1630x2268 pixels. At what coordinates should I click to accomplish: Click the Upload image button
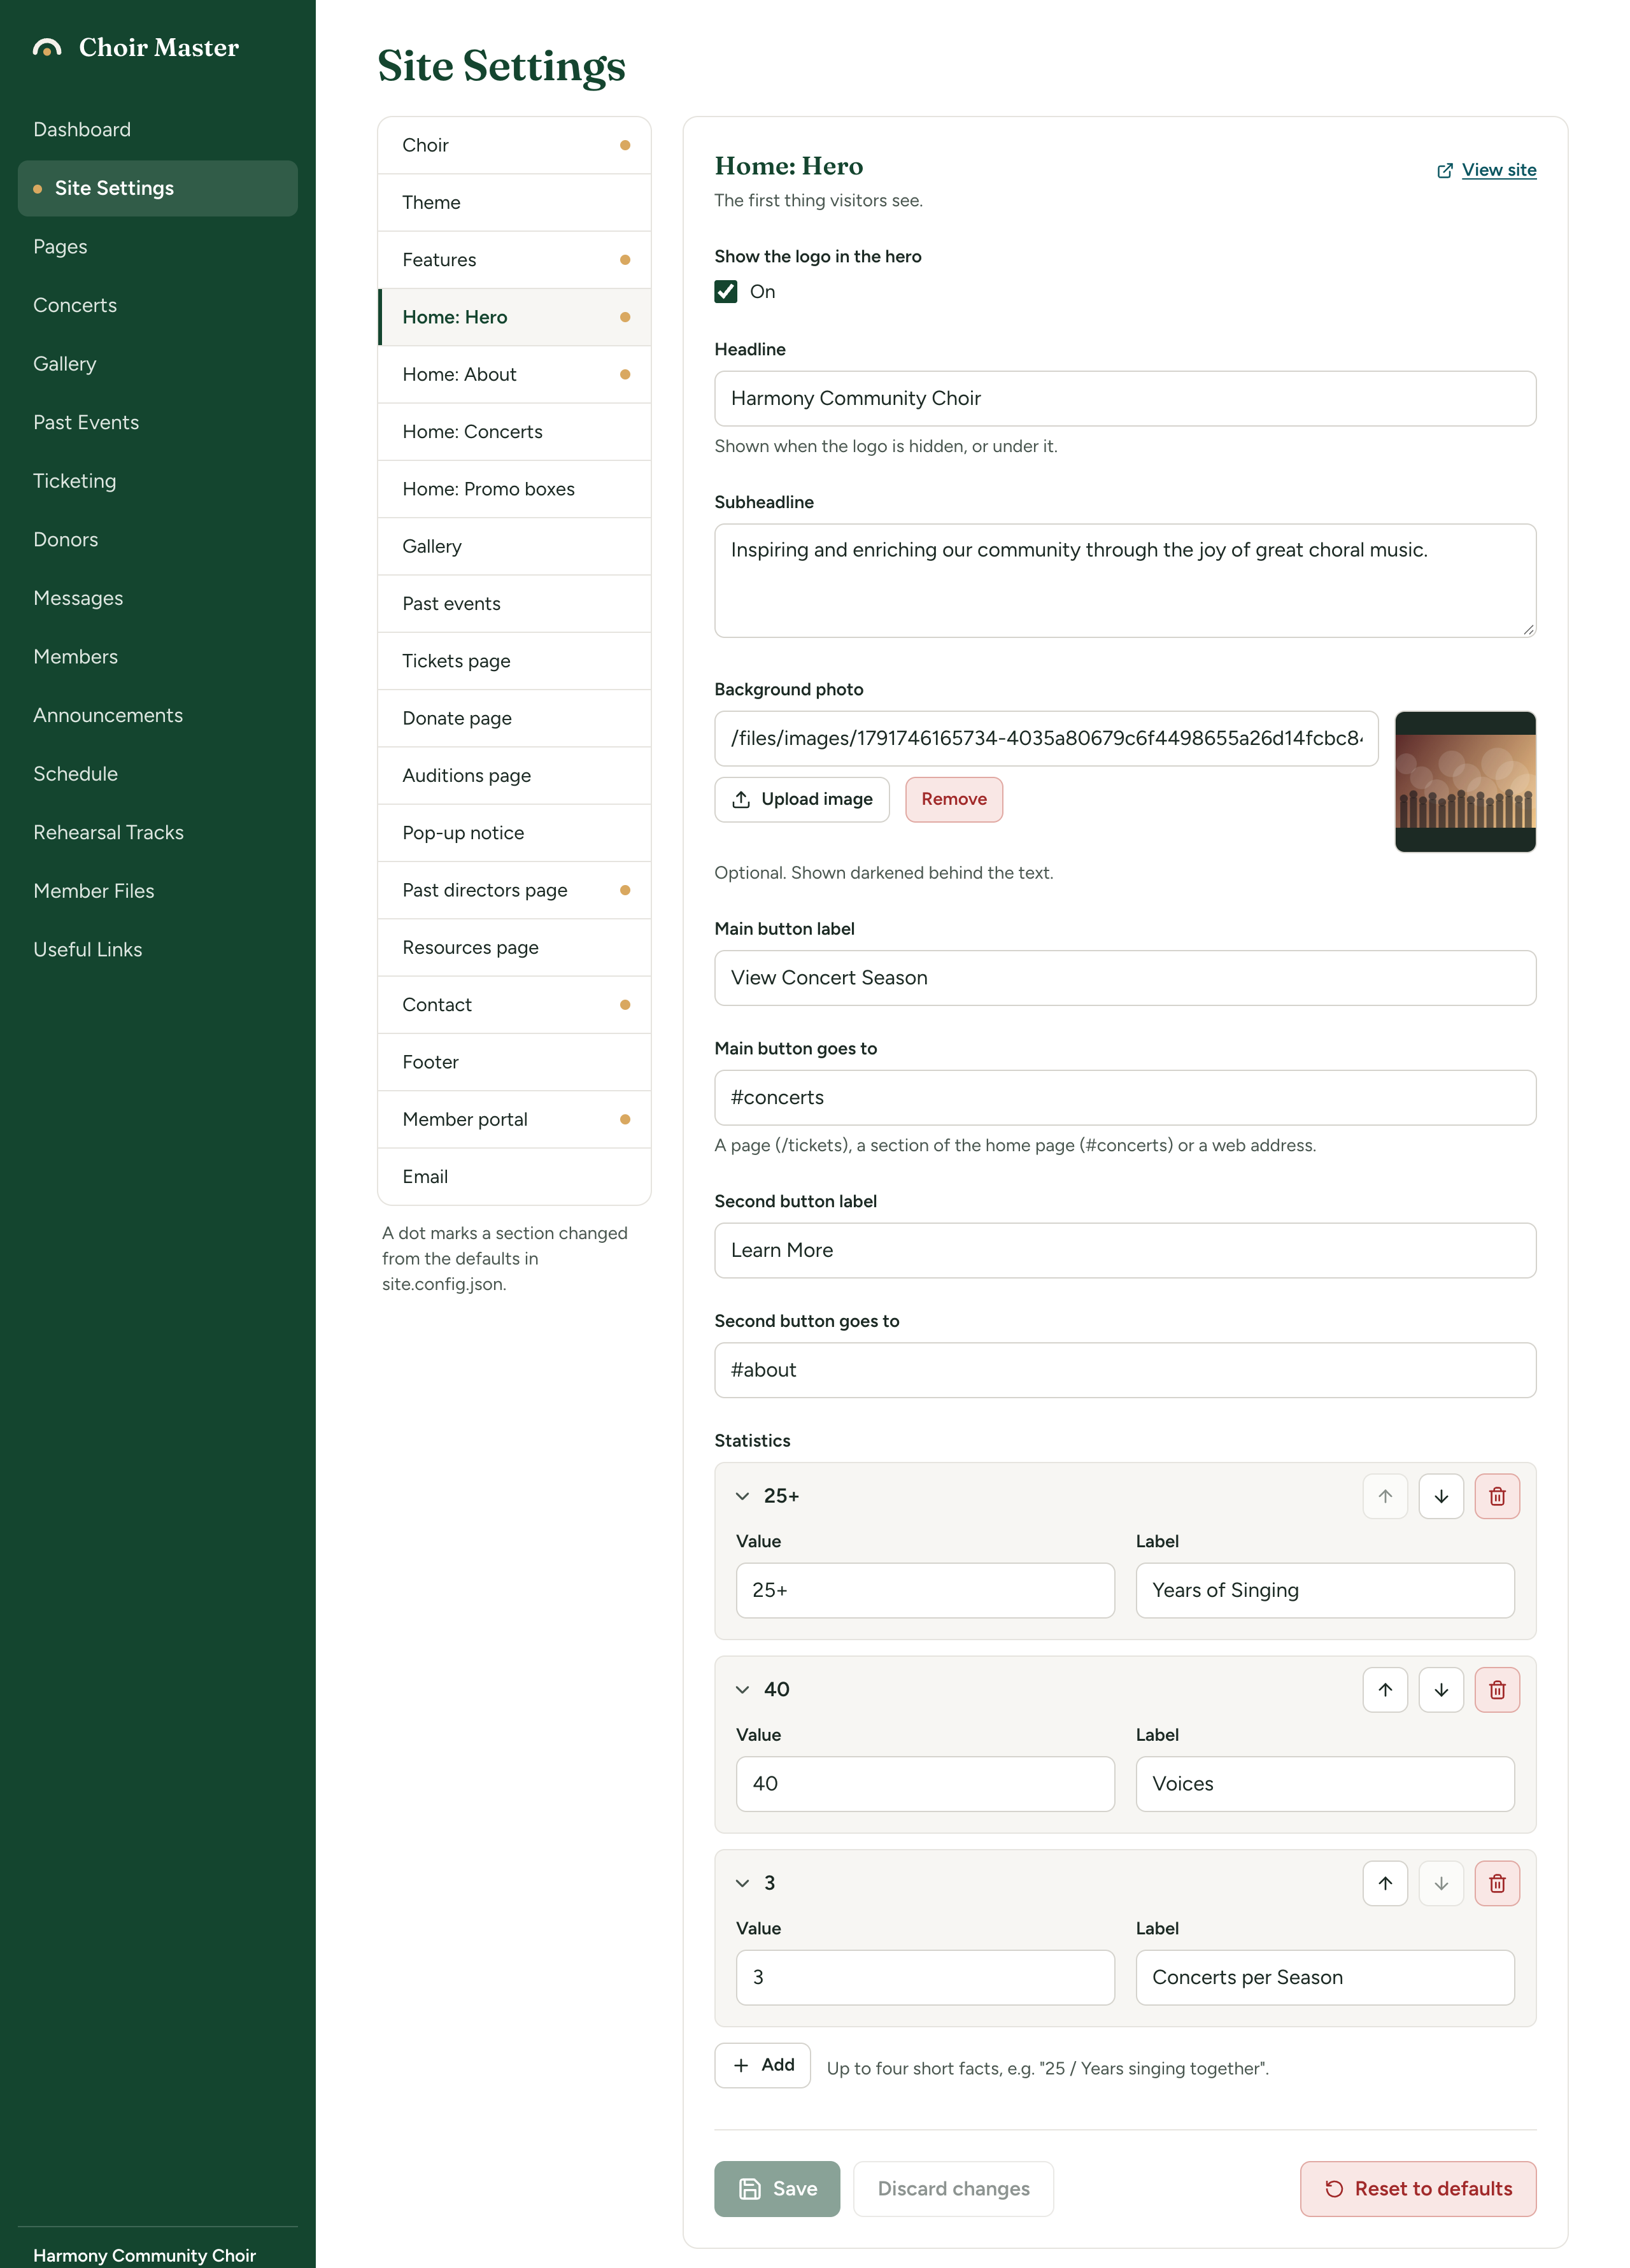(801, 799)
